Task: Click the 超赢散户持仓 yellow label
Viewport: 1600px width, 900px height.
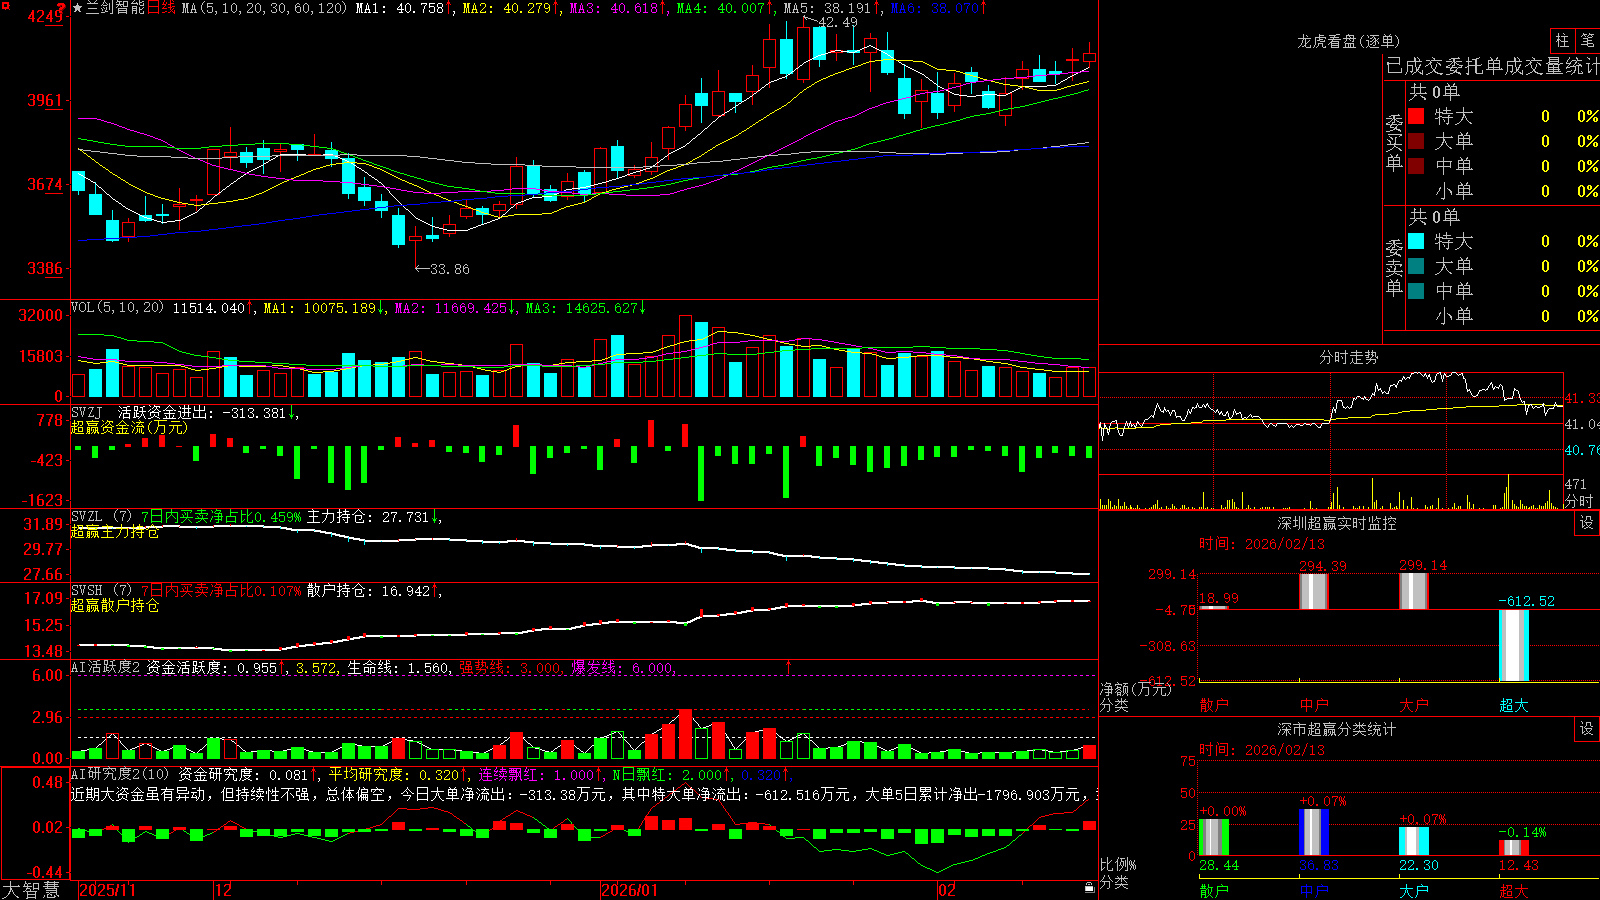Action: click(115, 606)
